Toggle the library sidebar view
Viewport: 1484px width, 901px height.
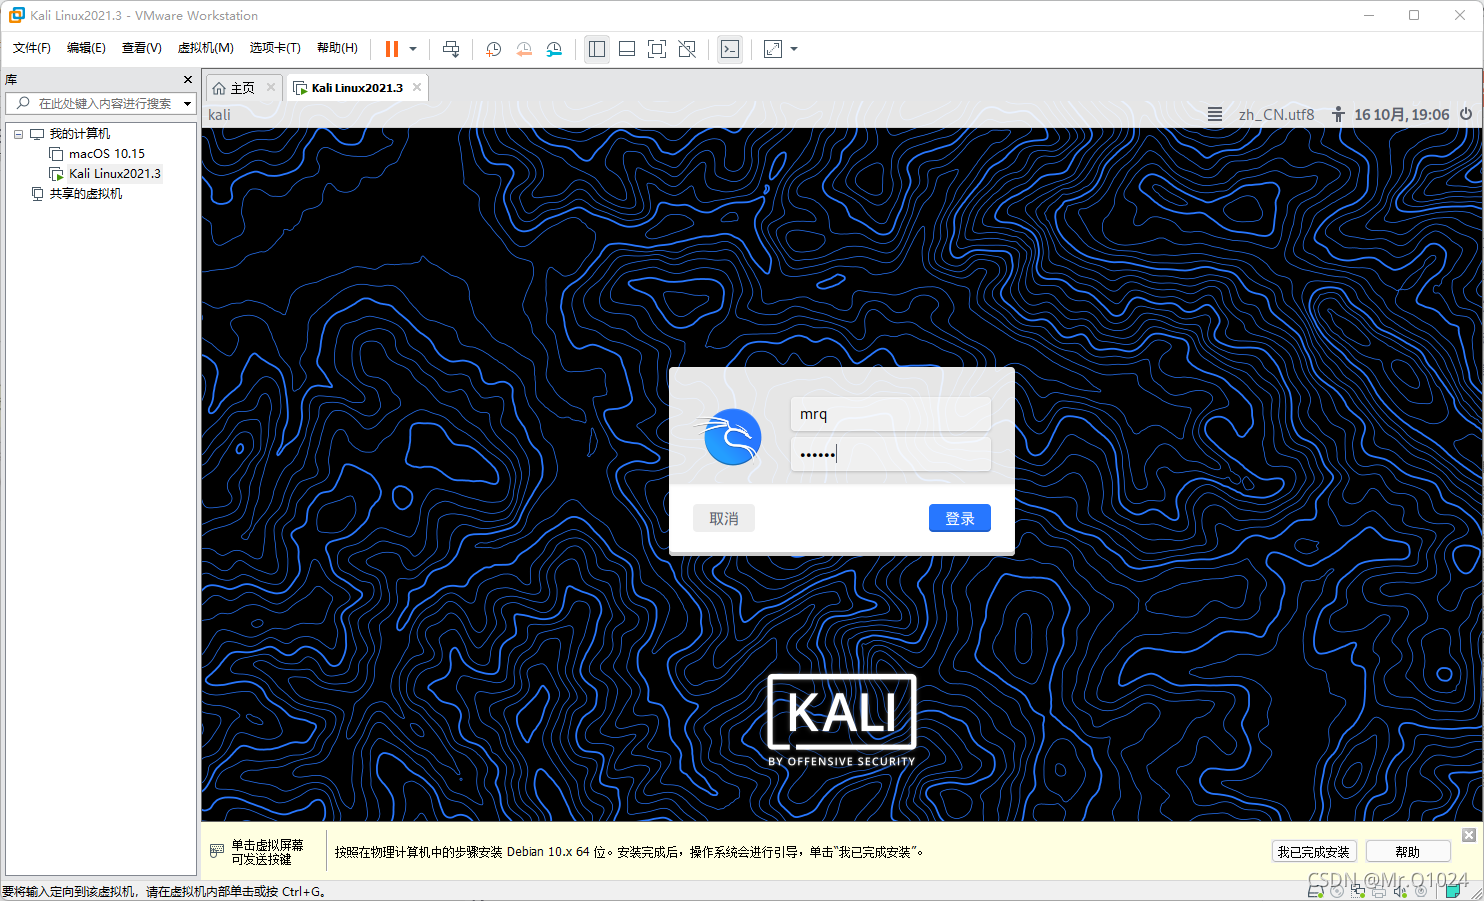(597, 49)
